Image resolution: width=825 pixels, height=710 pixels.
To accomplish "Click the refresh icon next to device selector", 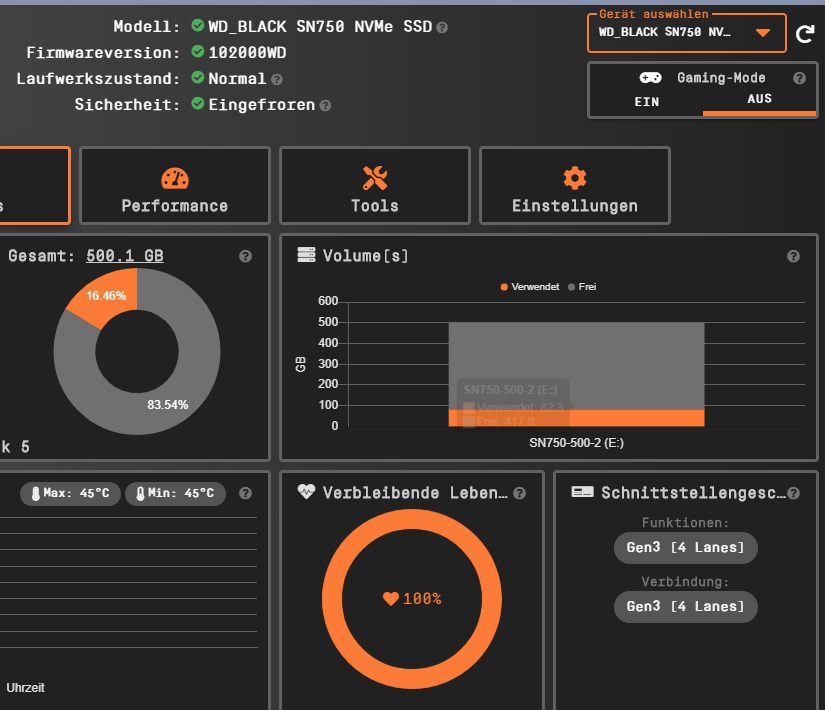I will pyautogui.click(x=805, y=35).
